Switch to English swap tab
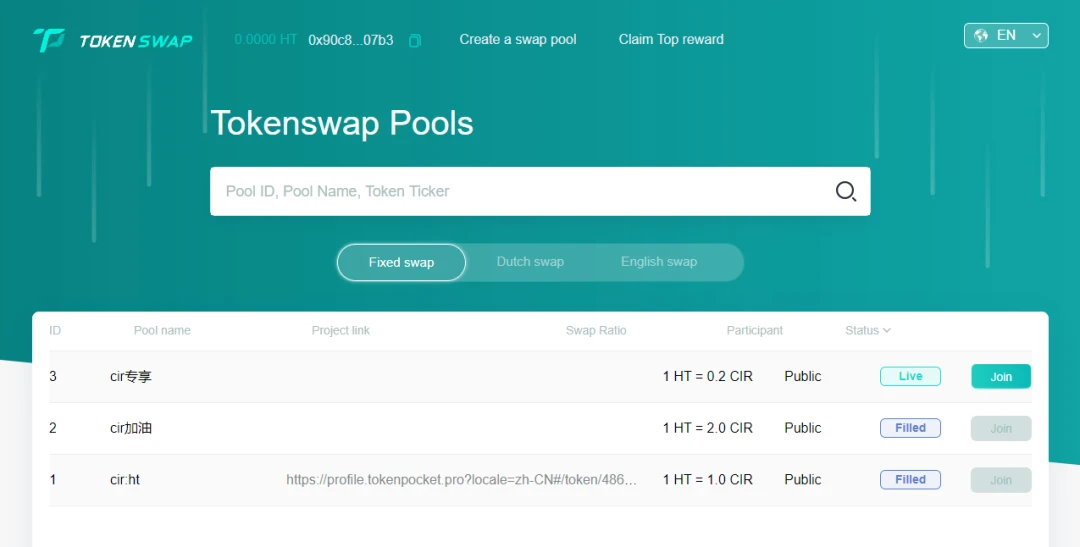1080x547 pixels. tap(659, 262)
